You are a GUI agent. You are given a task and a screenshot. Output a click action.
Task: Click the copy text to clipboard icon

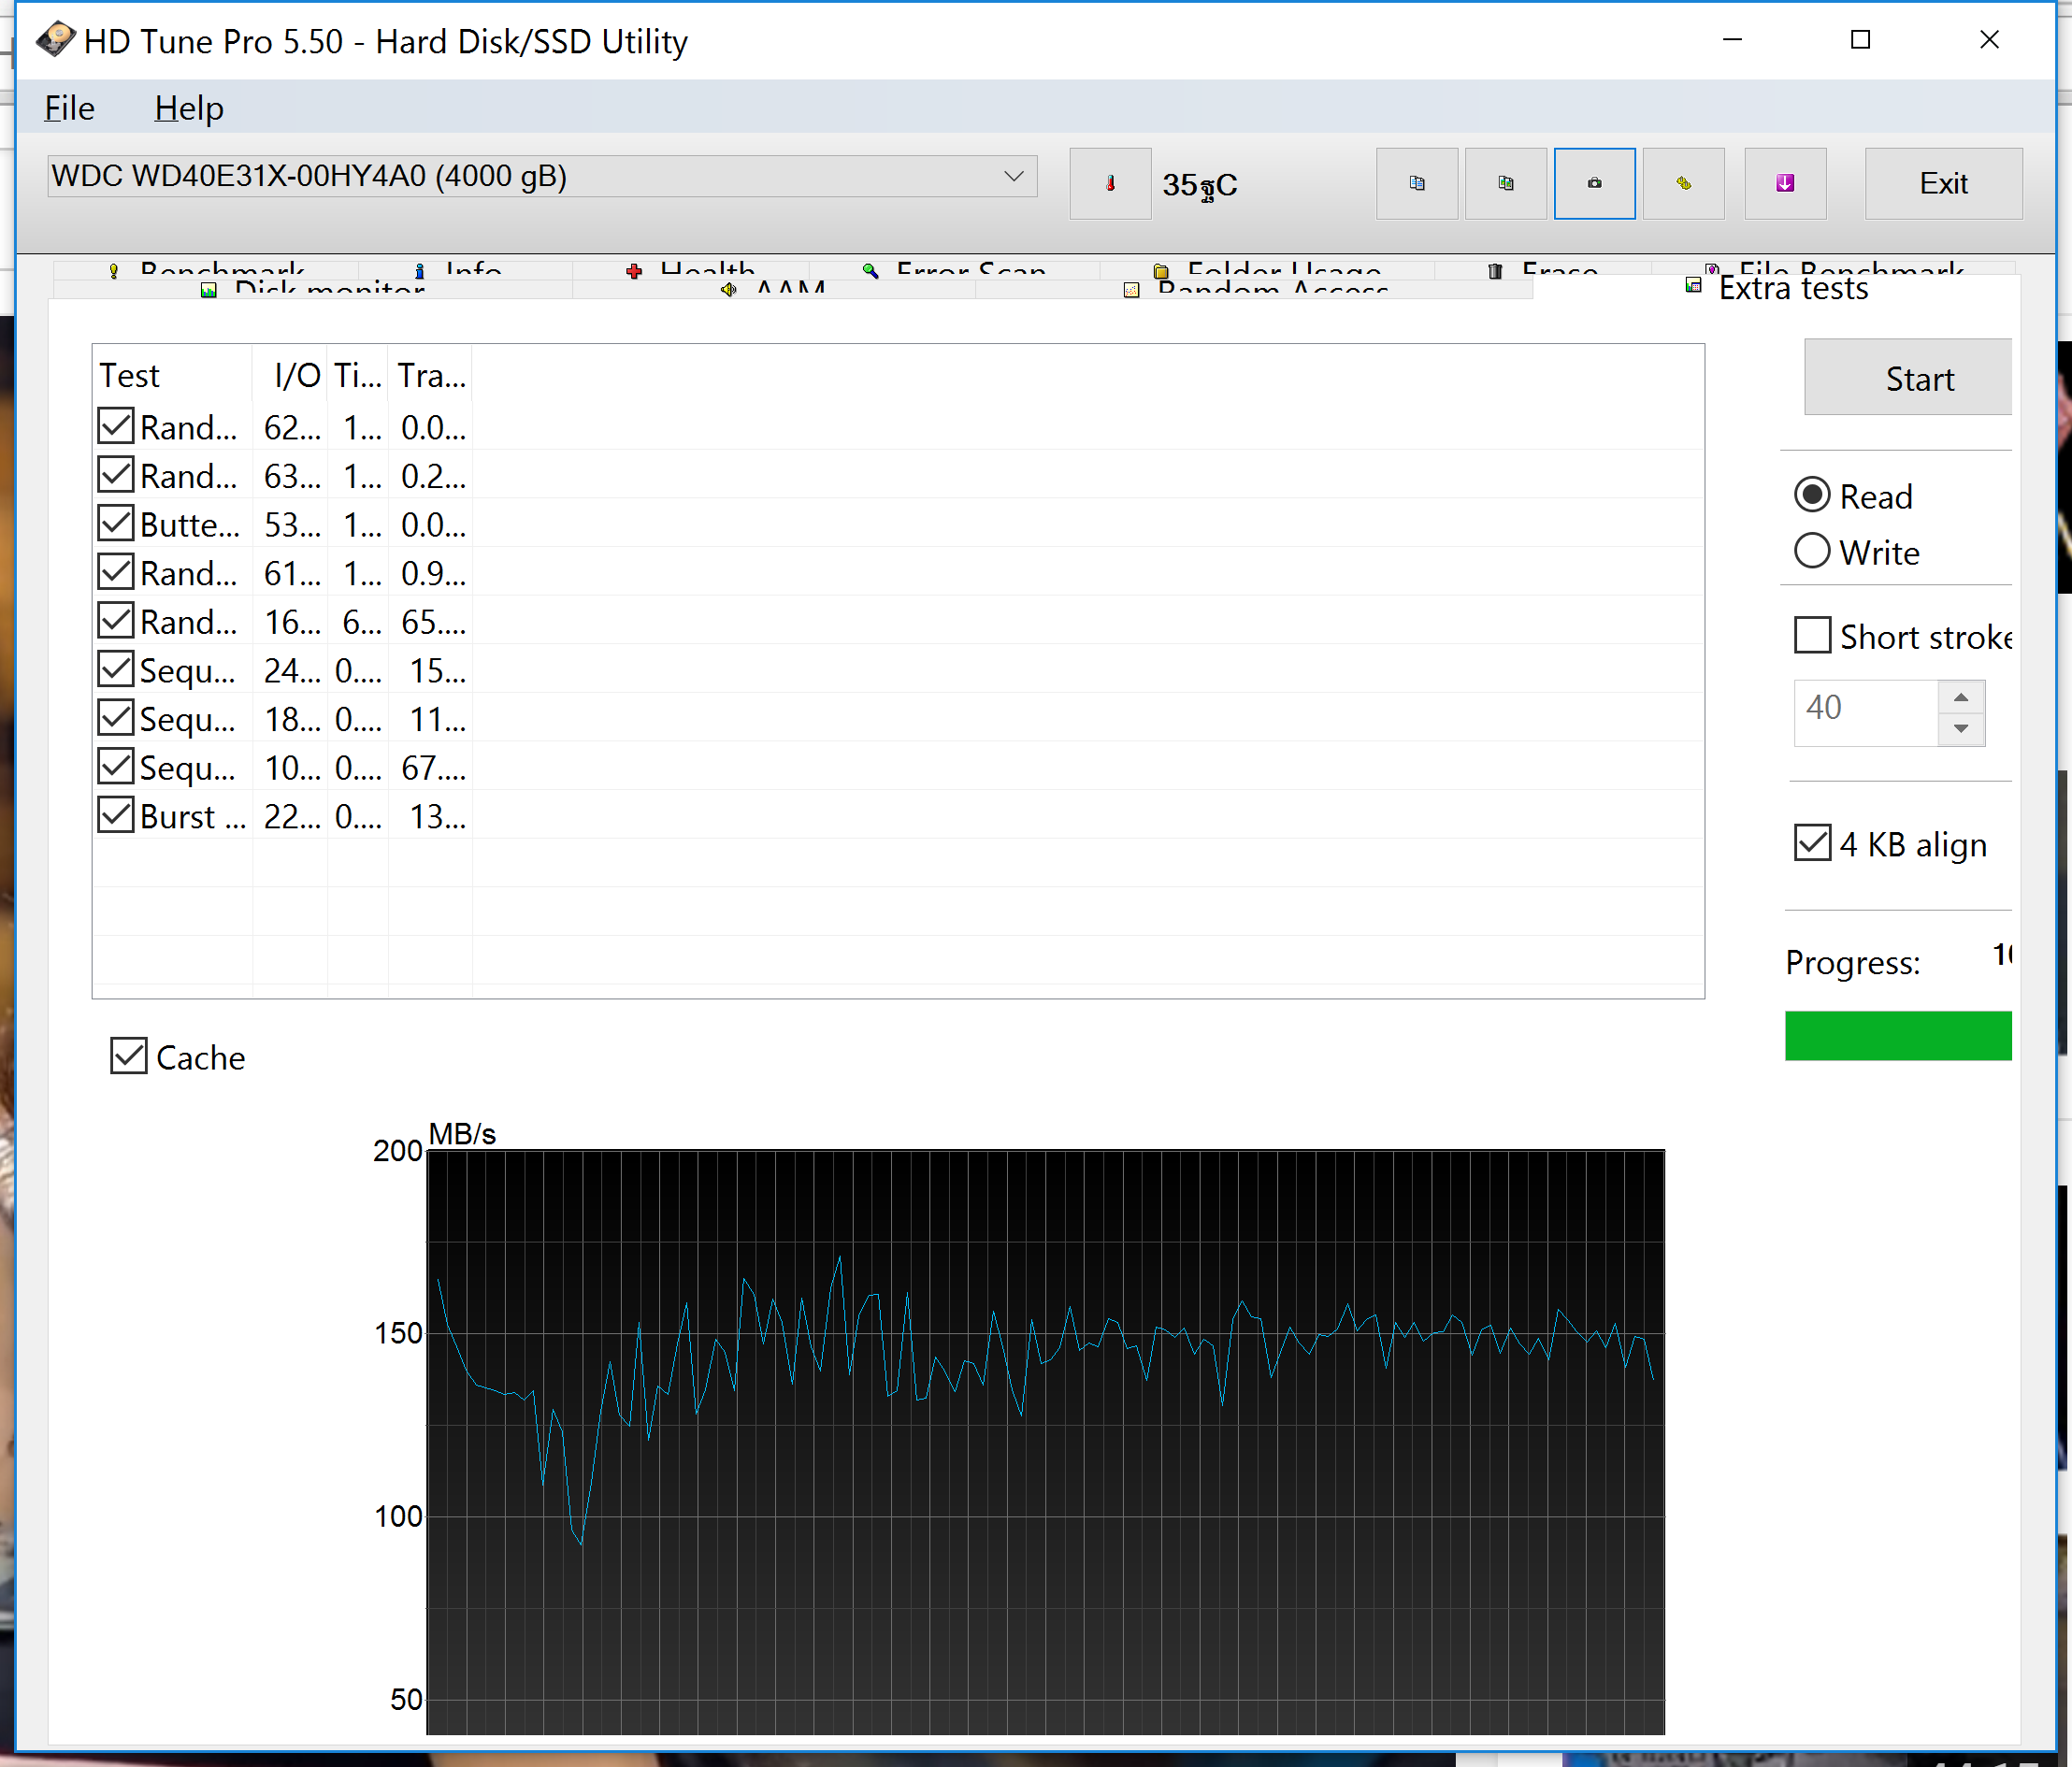point(1417,184)
